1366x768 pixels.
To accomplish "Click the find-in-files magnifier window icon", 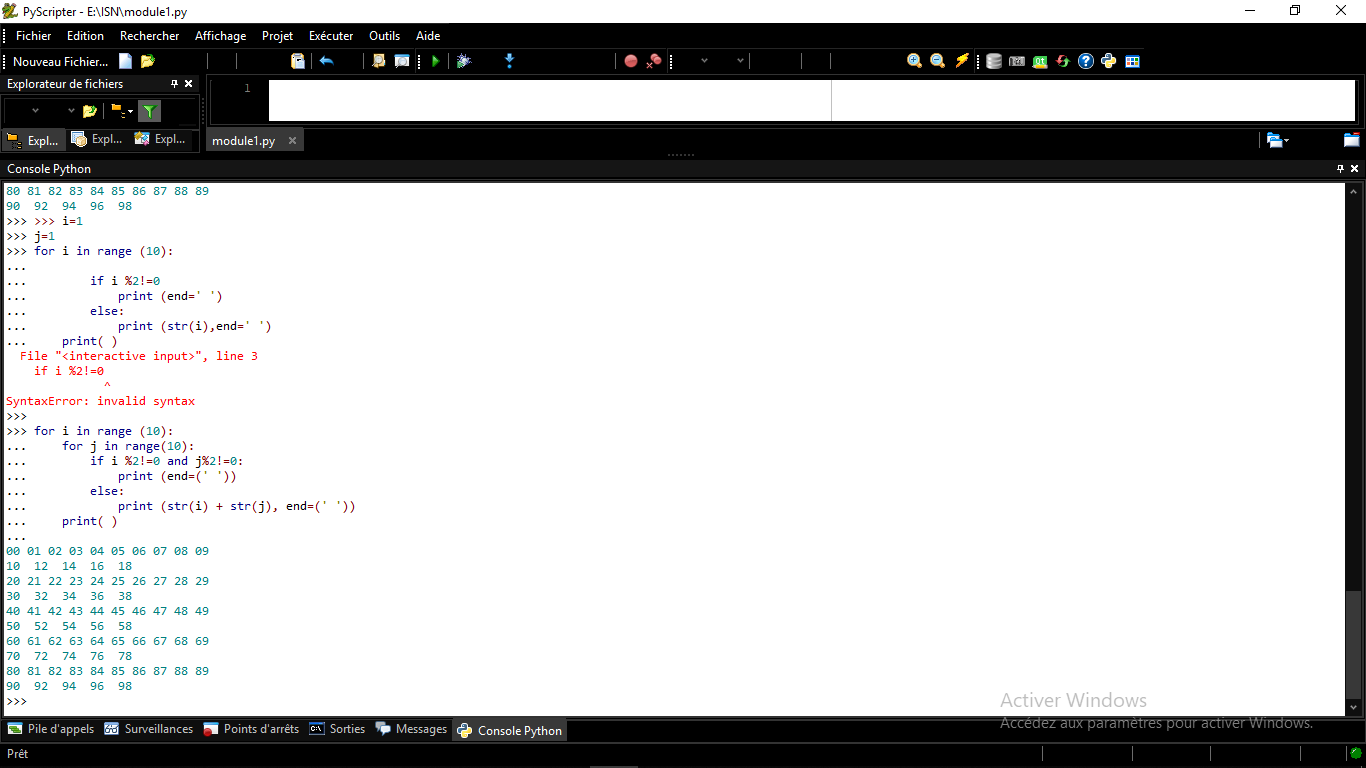I will click(402, 61).
